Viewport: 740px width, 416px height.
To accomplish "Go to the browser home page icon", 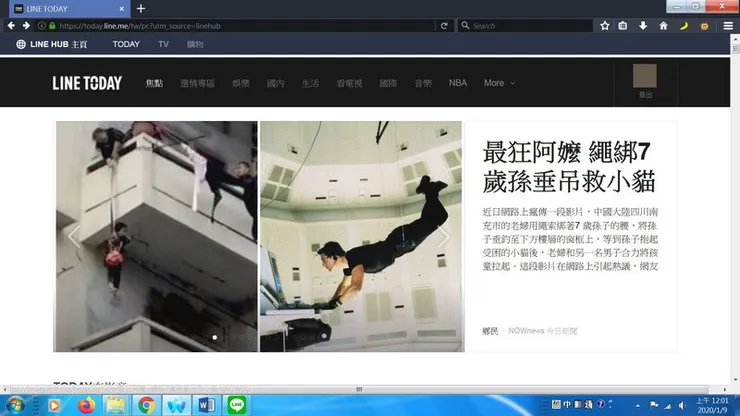I will [663, 25].
